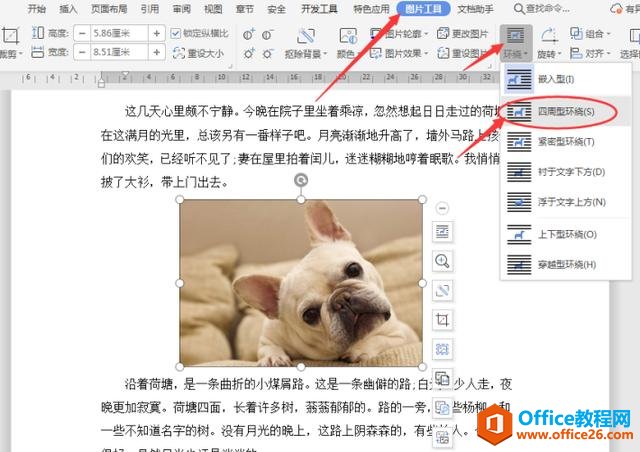Open the 引用 References tab
Screen dimensions: 640x452
tap(150, 9)
